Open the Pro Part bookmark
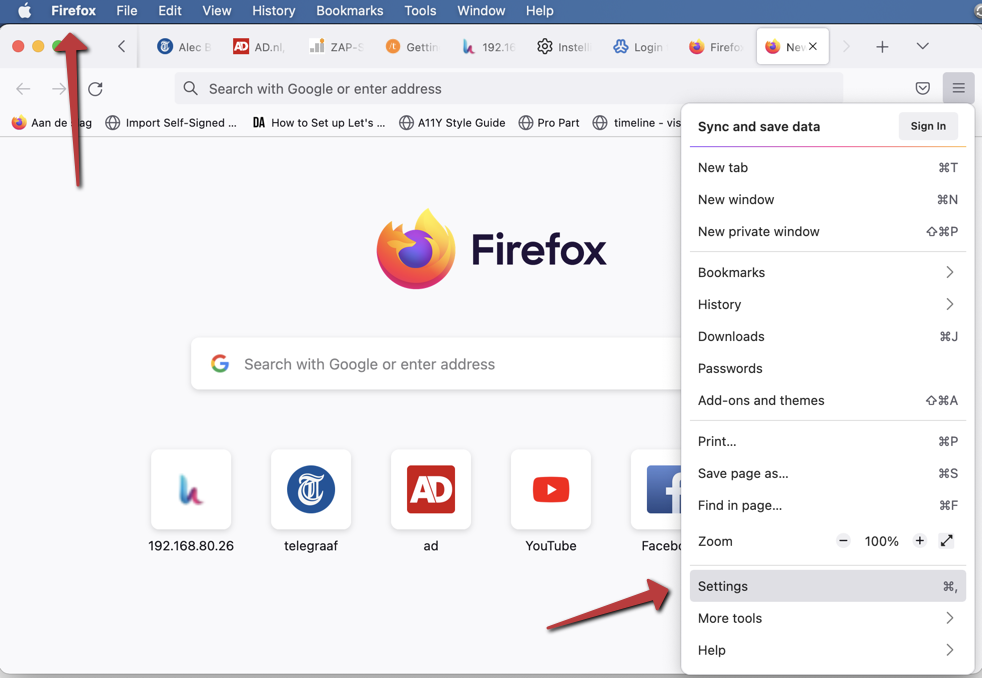The width and height of the screenshot is (982, 678). [549, 123]
